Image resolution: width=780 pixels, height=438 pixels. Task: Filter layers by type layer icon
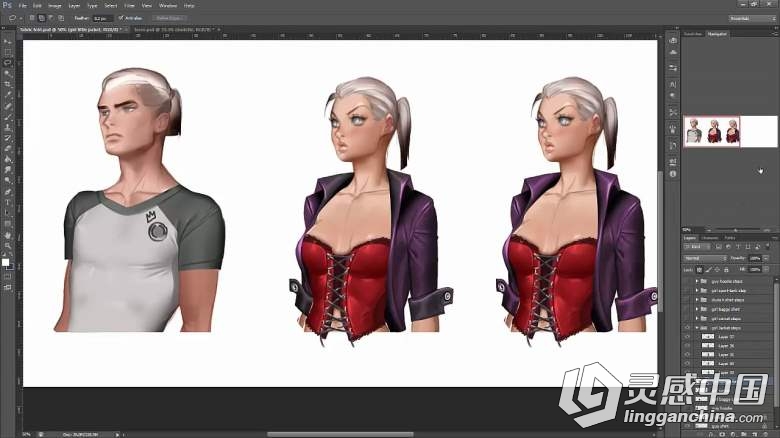(738, 247)
